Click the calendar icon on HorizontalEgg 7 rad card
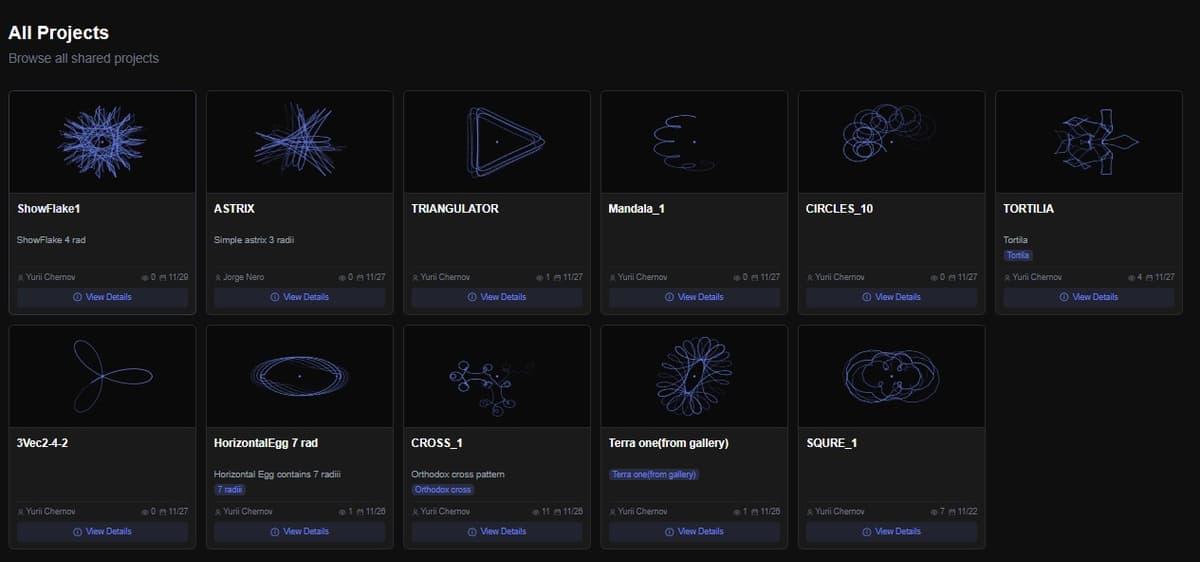Image resolution: width=1200 pixels, height=562 pixels. [x=361, y=511]
